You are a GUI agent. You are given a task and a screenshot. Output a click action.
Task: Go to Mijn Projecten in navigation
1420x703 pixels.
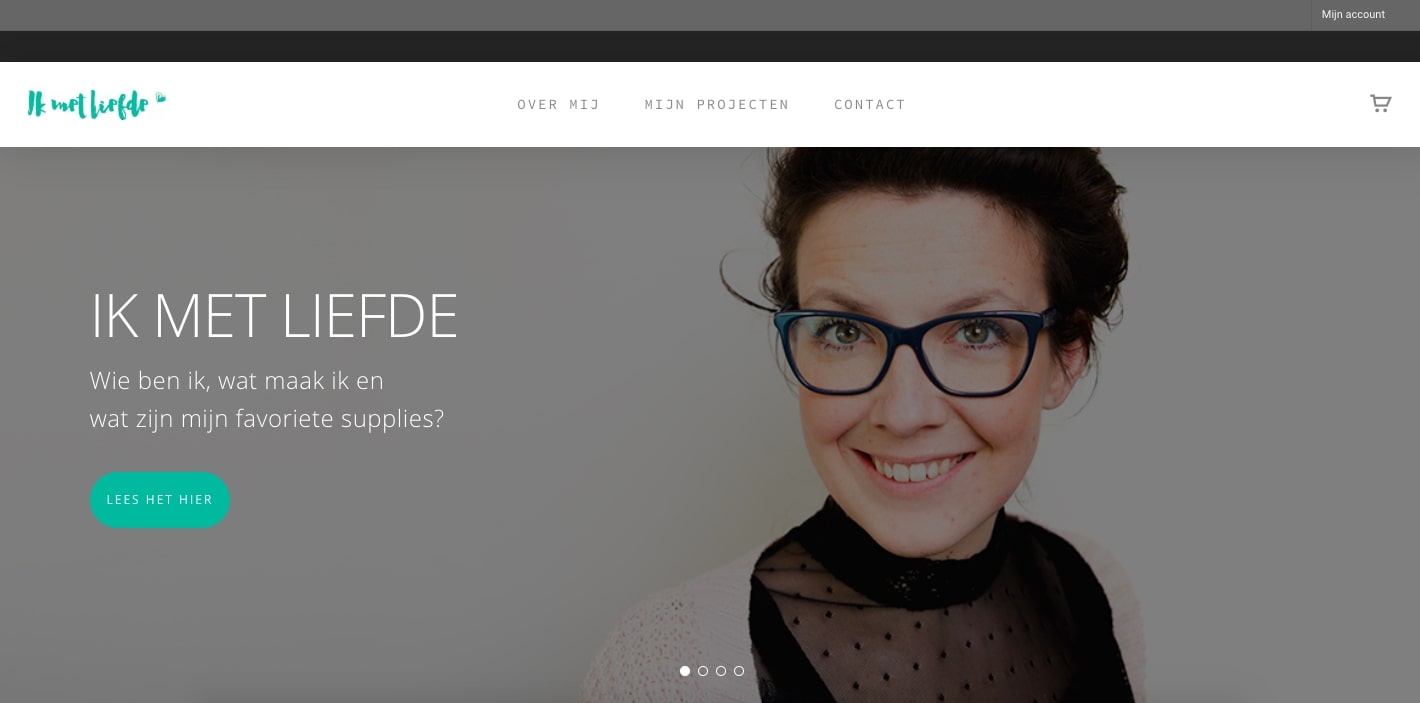717,104
